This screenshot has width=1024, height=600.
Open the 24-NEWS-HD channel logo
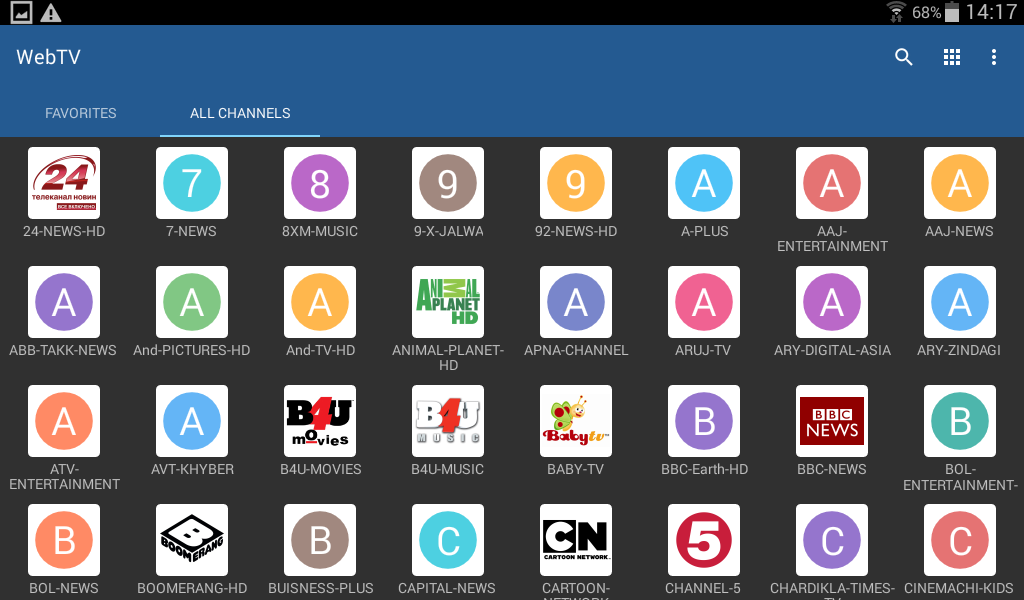pos(64,183)
